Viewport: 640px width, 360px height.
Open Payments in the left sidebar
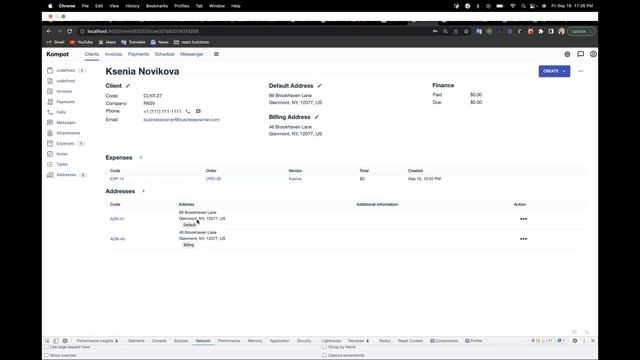tap(65, 102)
